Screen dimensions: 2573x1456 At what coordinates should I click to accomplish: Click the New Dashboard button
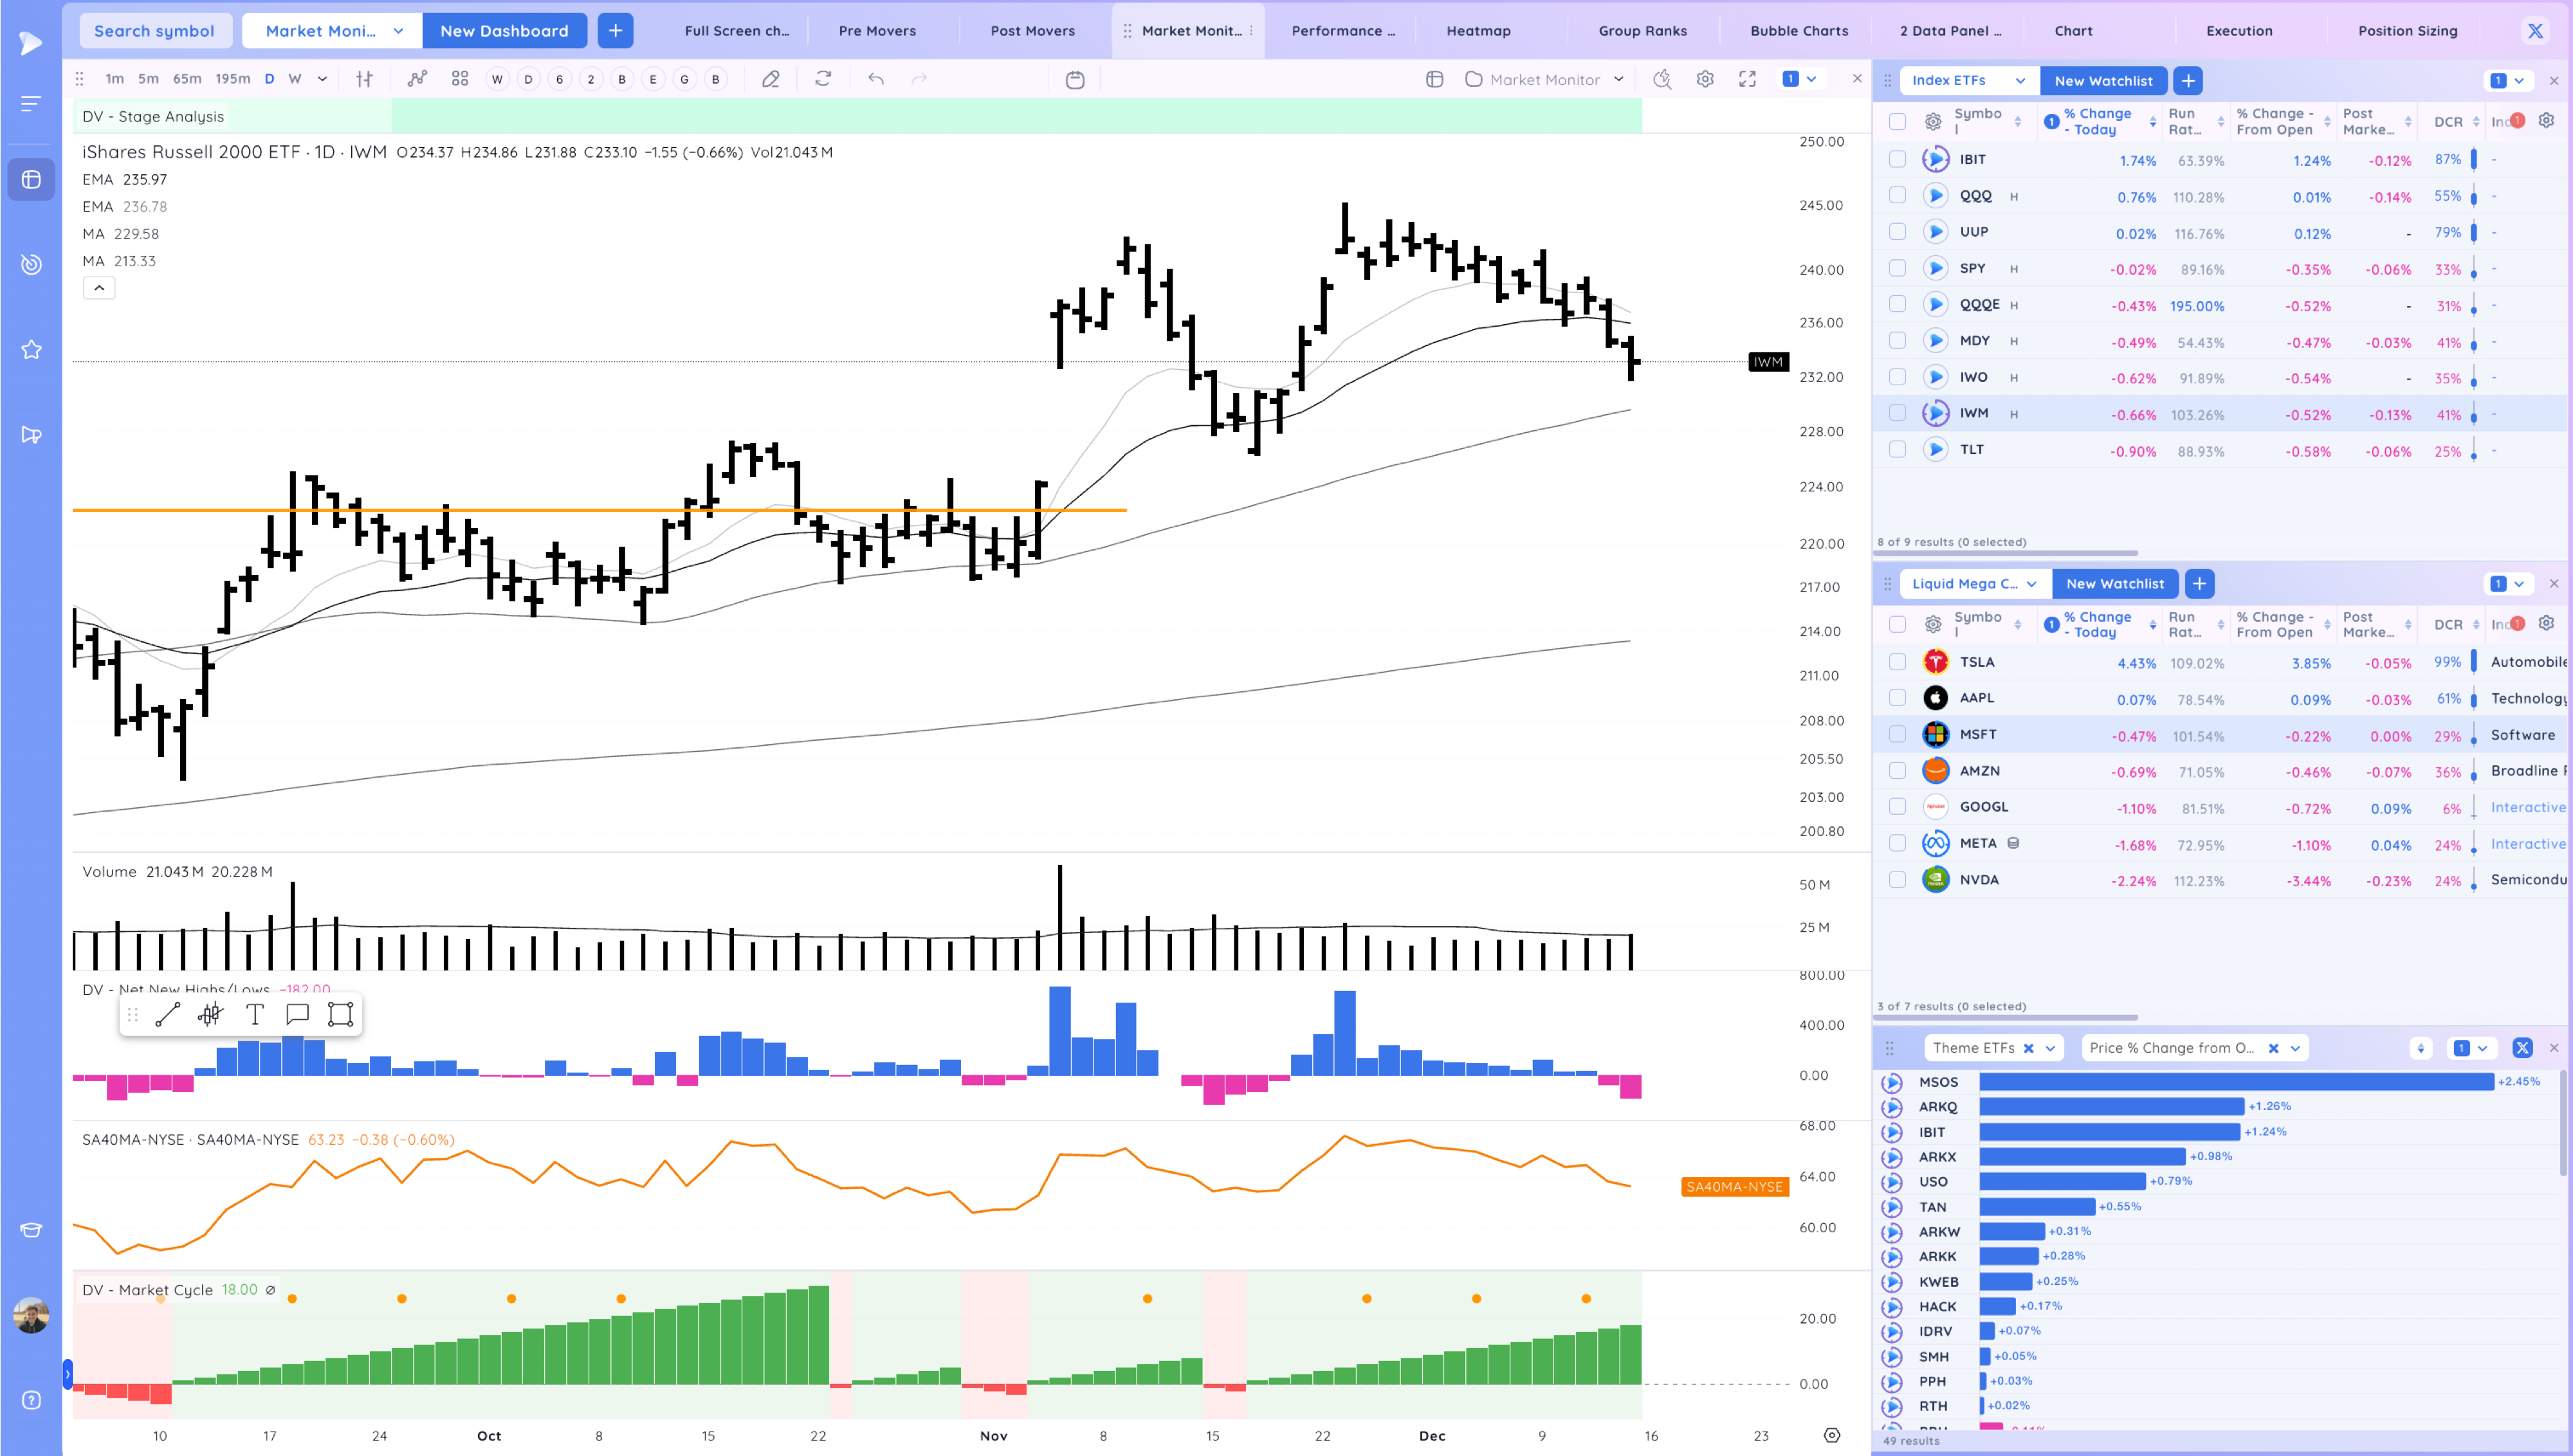point(504,30)
